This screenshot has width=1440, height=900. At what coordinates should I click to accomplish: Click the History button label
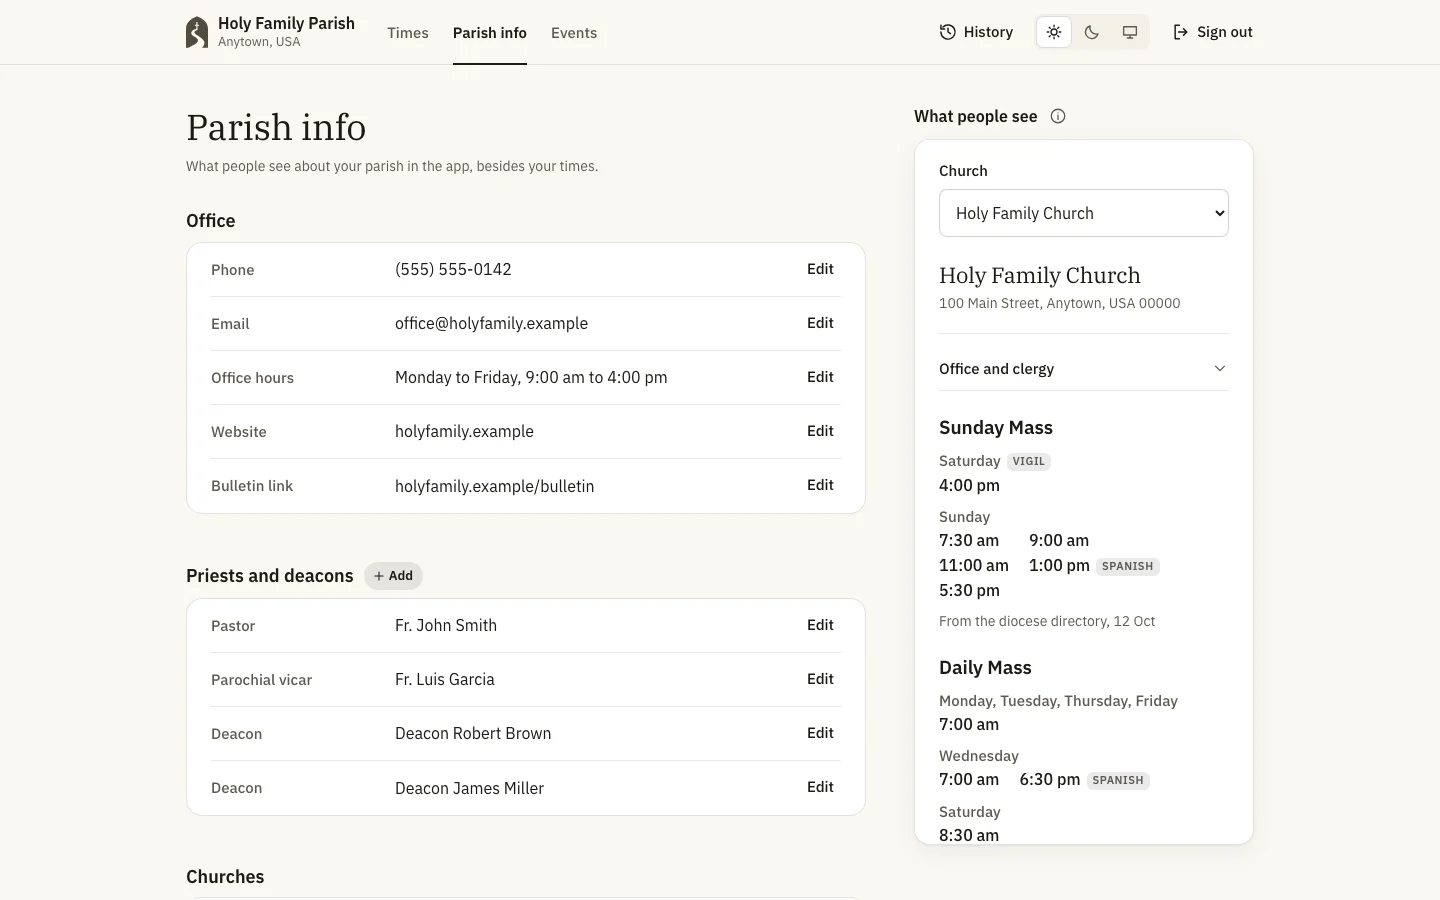point(988,32)
